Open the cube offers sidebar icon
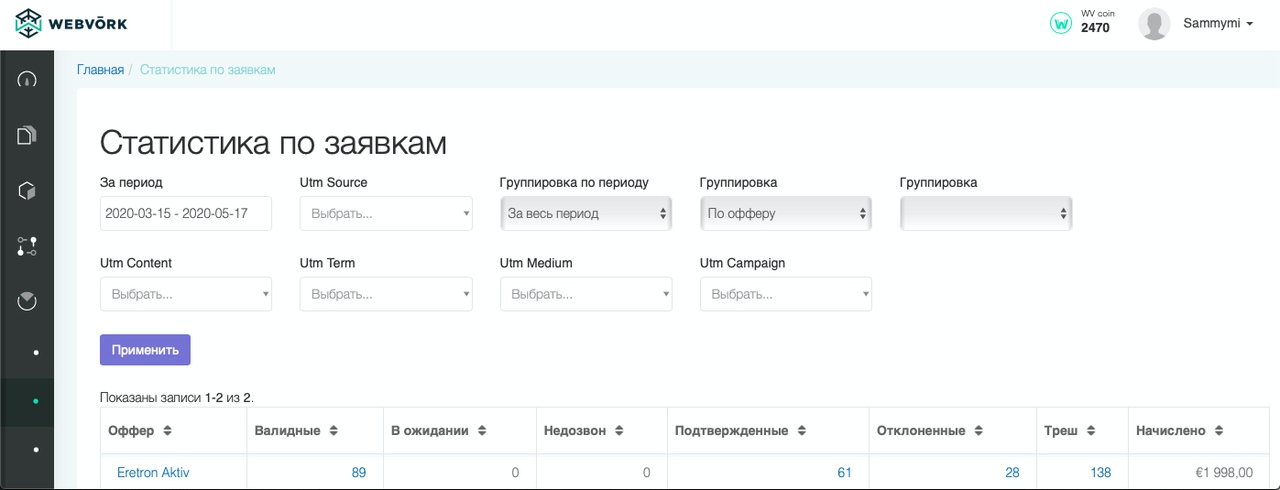Viewport: 1280px width, 490px height. click(27, 191)
